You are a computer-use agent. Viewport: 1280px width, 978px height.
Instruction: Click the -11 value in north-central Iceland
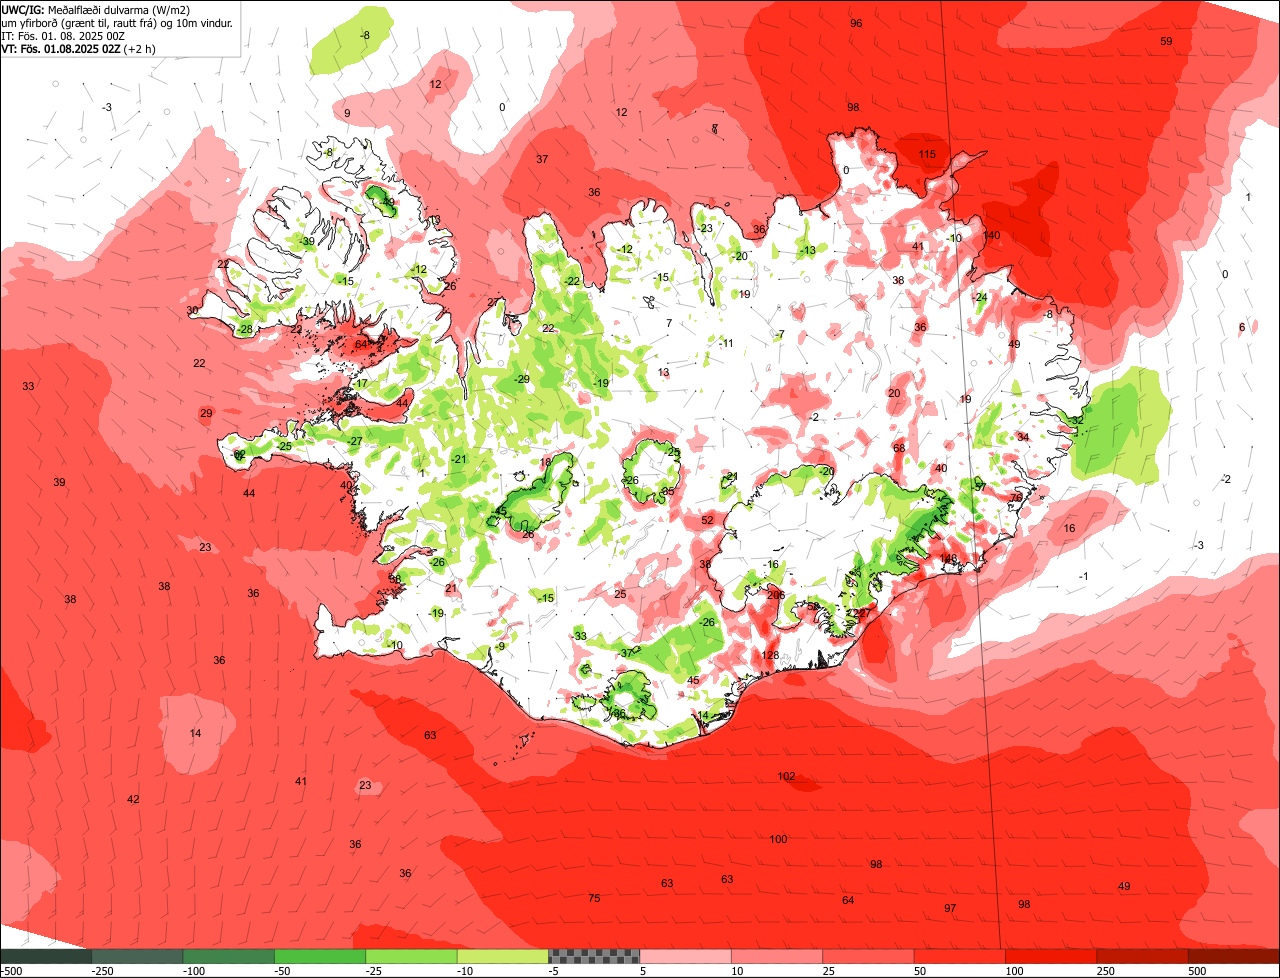point(726,343)
